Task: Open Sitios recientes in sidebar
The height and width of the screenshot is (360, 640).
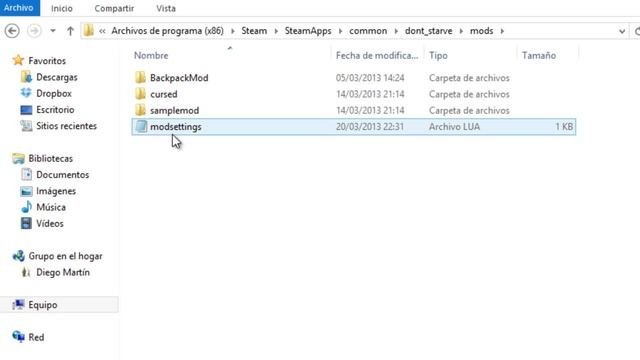Action: [67, 126]
